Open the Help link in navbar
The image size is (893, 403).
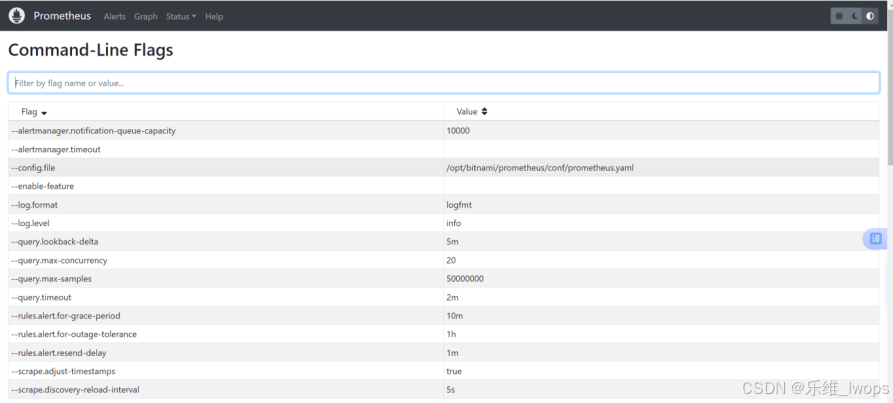point(214,17)
